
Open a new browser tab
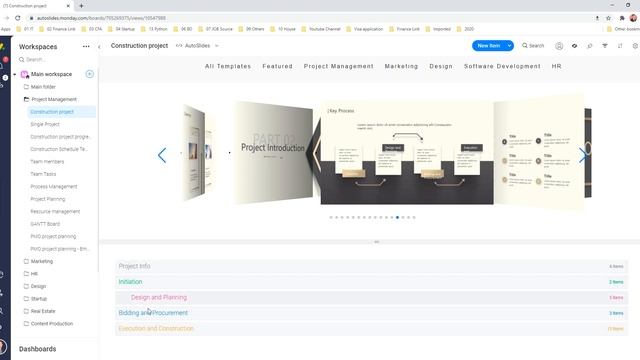[x=81, y=6]
